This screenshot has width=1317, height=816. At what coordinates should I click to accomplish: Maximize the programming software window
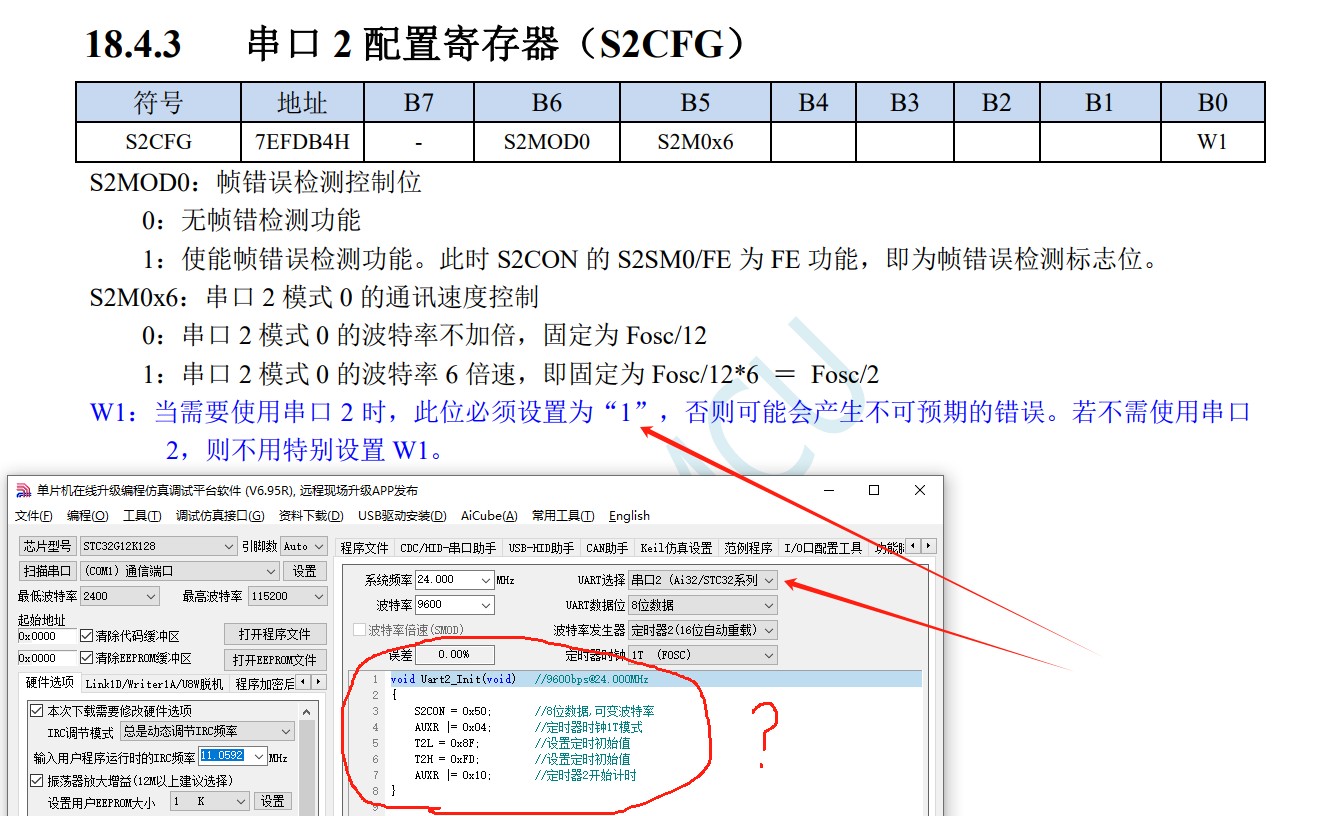(x=873, y=490)
